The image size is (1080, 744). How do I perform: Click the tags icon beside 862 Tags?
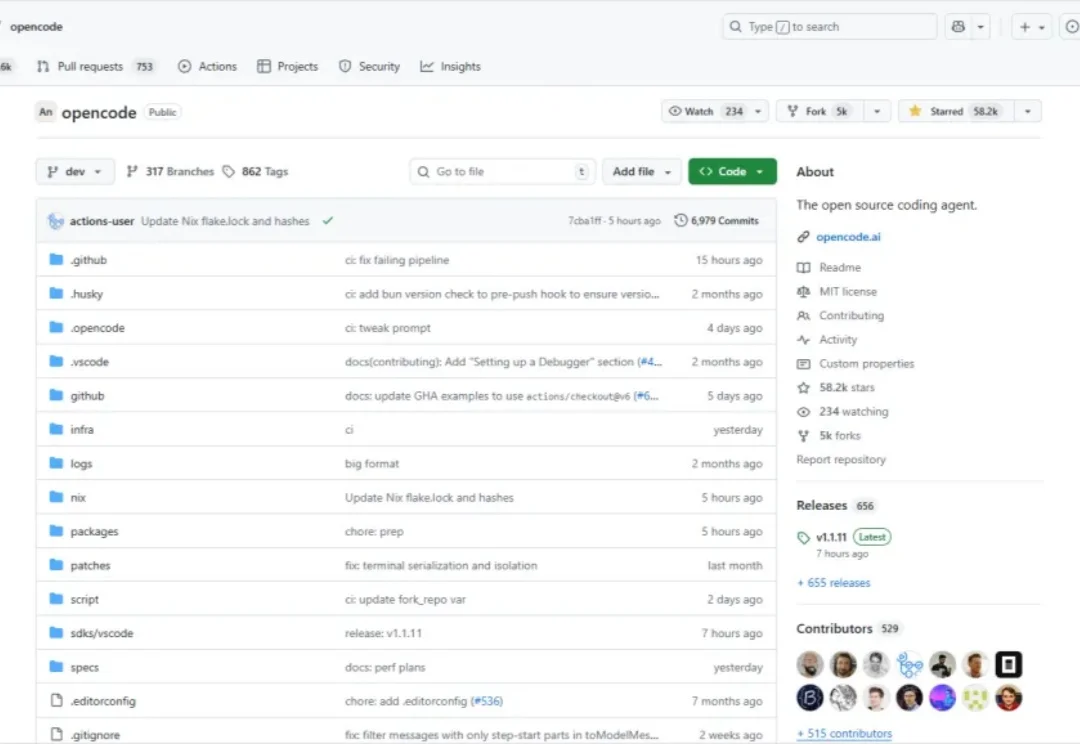(x=229, y=172)
